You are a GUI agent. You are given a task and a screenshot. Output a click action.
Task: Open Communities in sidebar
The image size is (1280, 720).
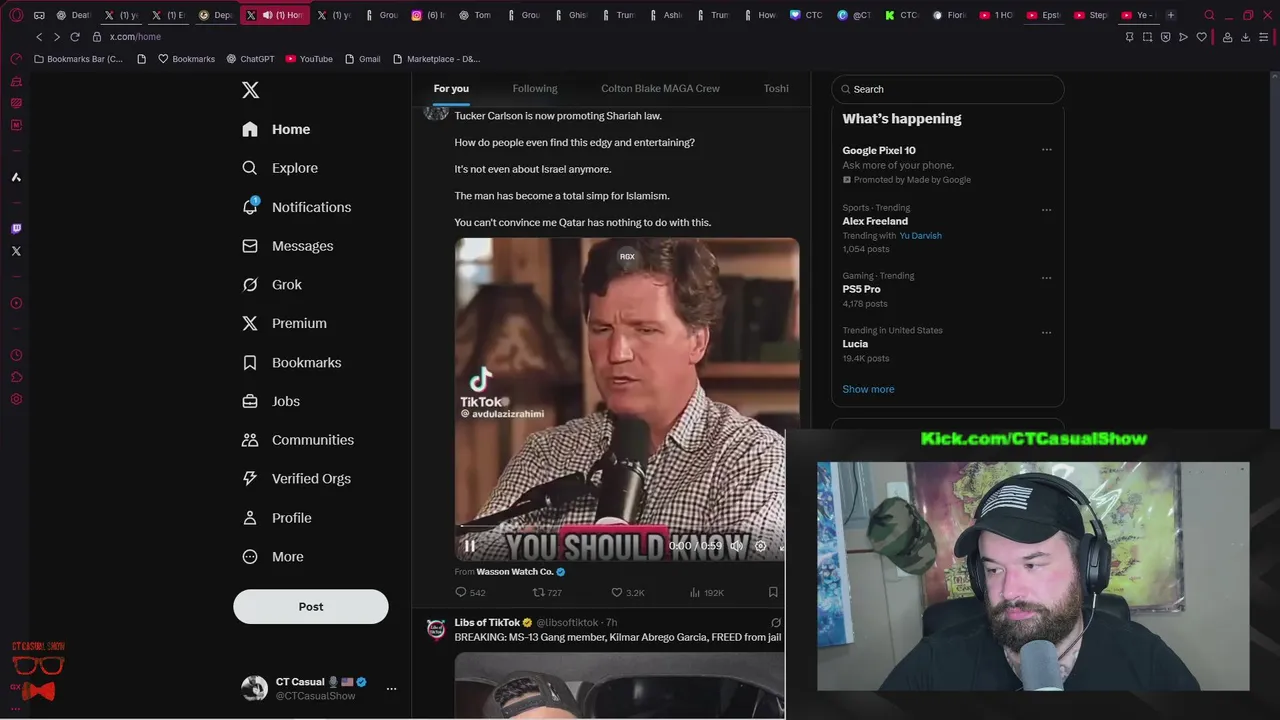point(297,440)
